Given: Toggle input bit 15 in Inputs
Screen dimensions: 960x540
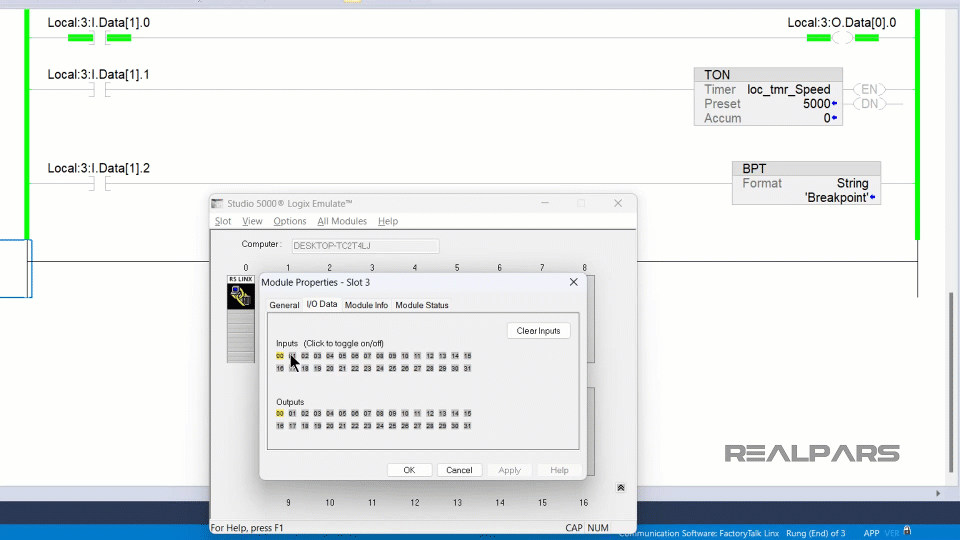Looking at the screenshot, I should coord(467,356).
